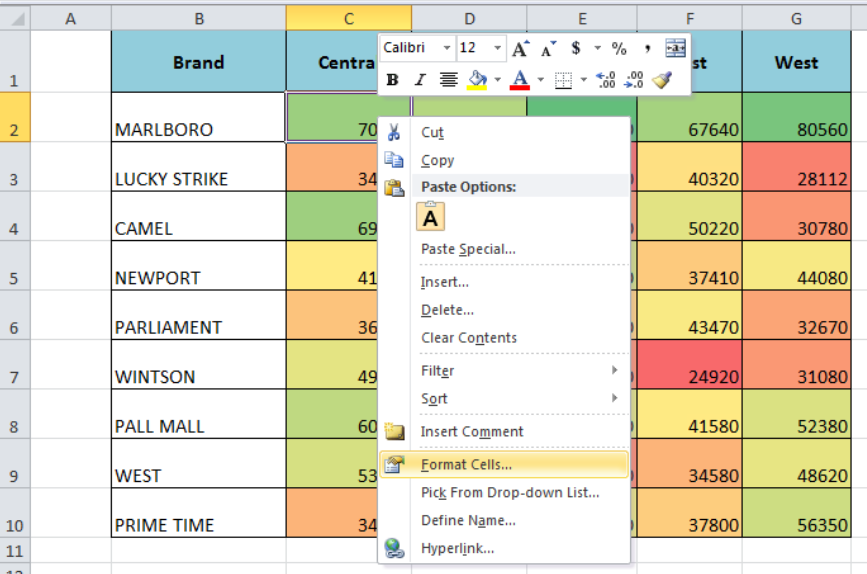Expand the Filter submenu arrow
Viewport: 867px width, 574px height.
614,370
